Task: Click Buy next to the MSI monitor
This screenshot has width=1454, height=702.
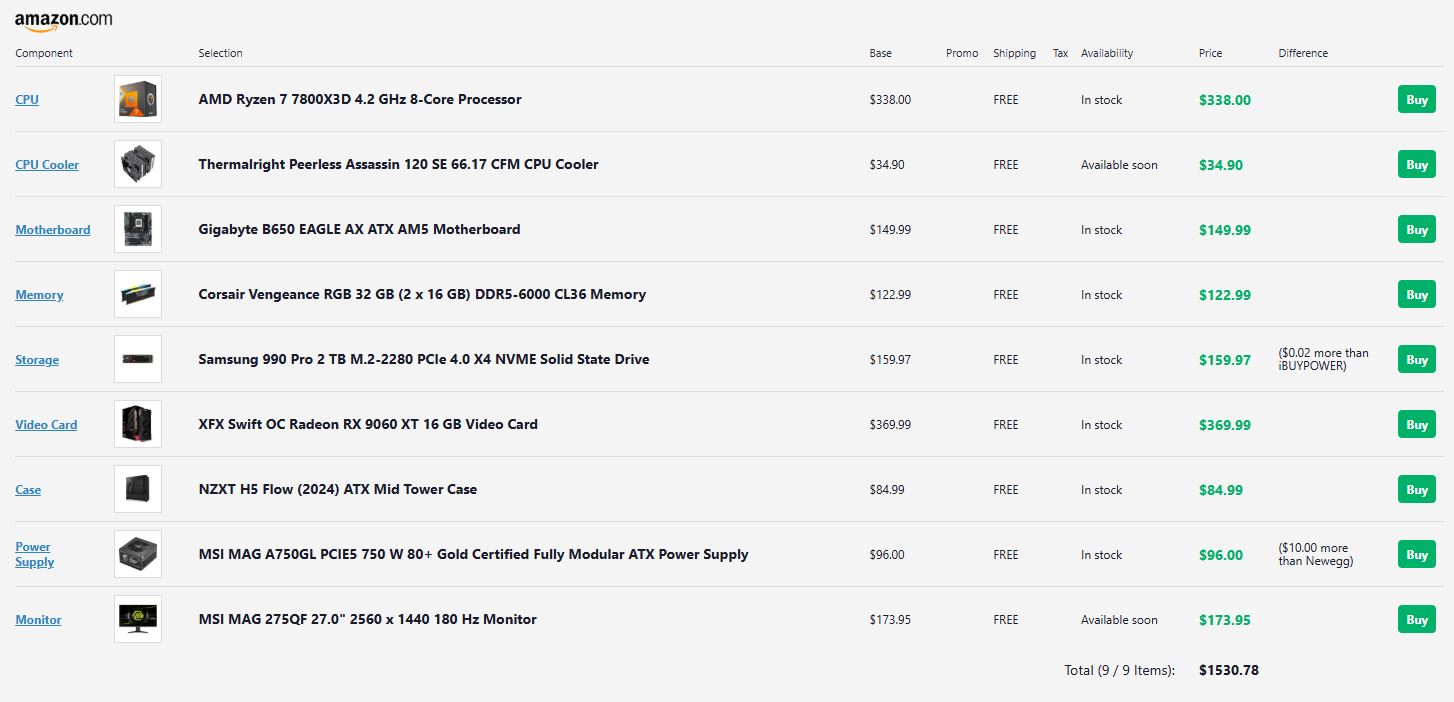Action: [1416, 620]
